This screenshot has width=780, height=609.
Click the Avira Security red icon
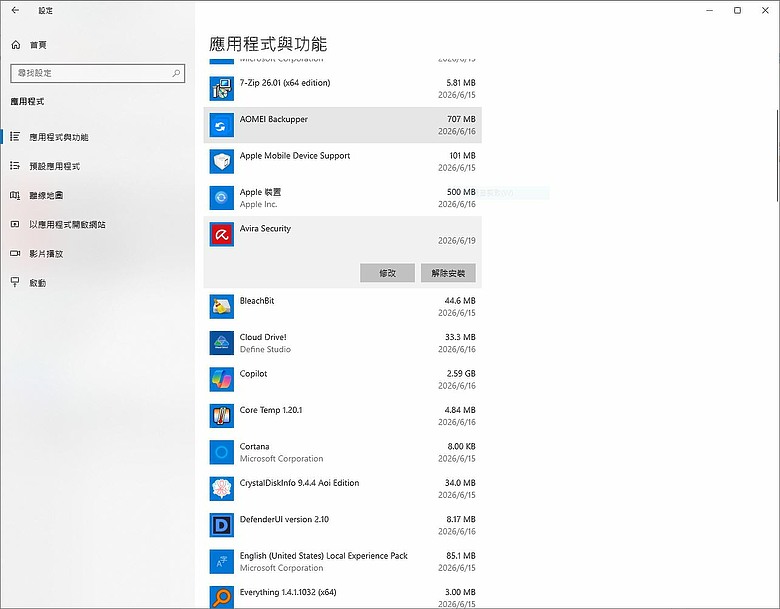221,234
